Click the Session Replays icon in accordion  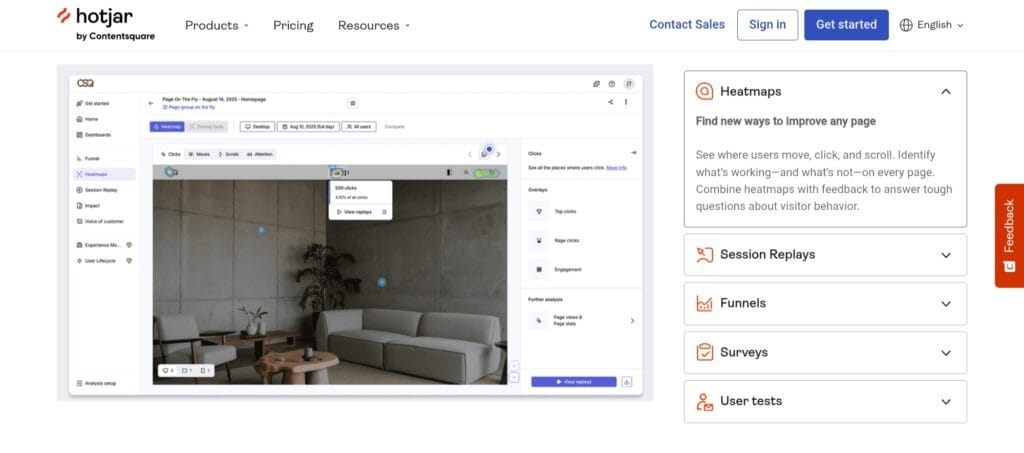coord(704,255)
